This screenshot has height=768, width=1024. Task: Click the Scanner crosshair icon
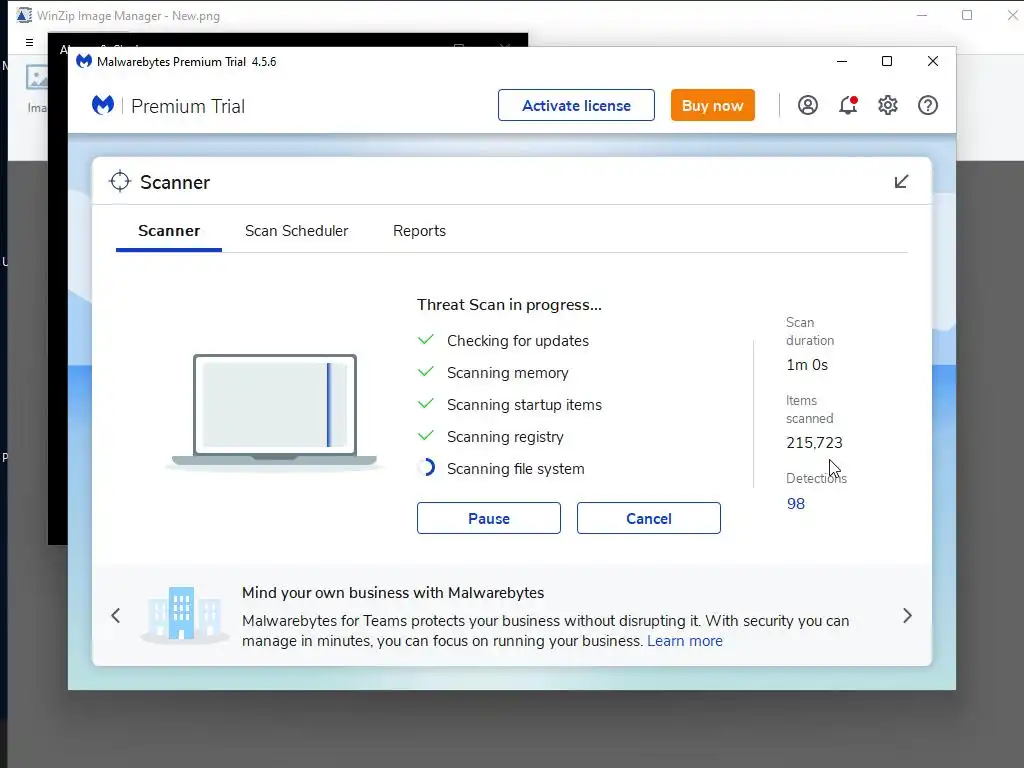(x=120, y=182)
